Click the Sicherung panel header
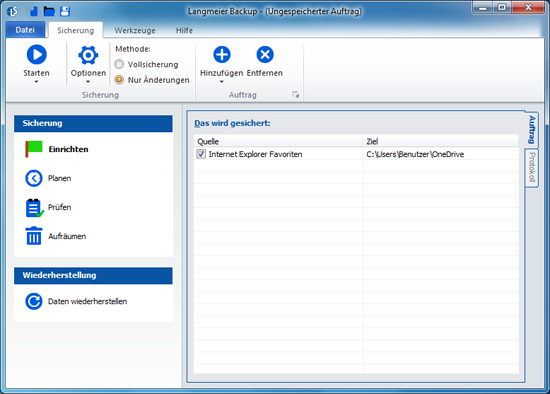The width and height of the screenshot is (550, 394). coord(93,123)
